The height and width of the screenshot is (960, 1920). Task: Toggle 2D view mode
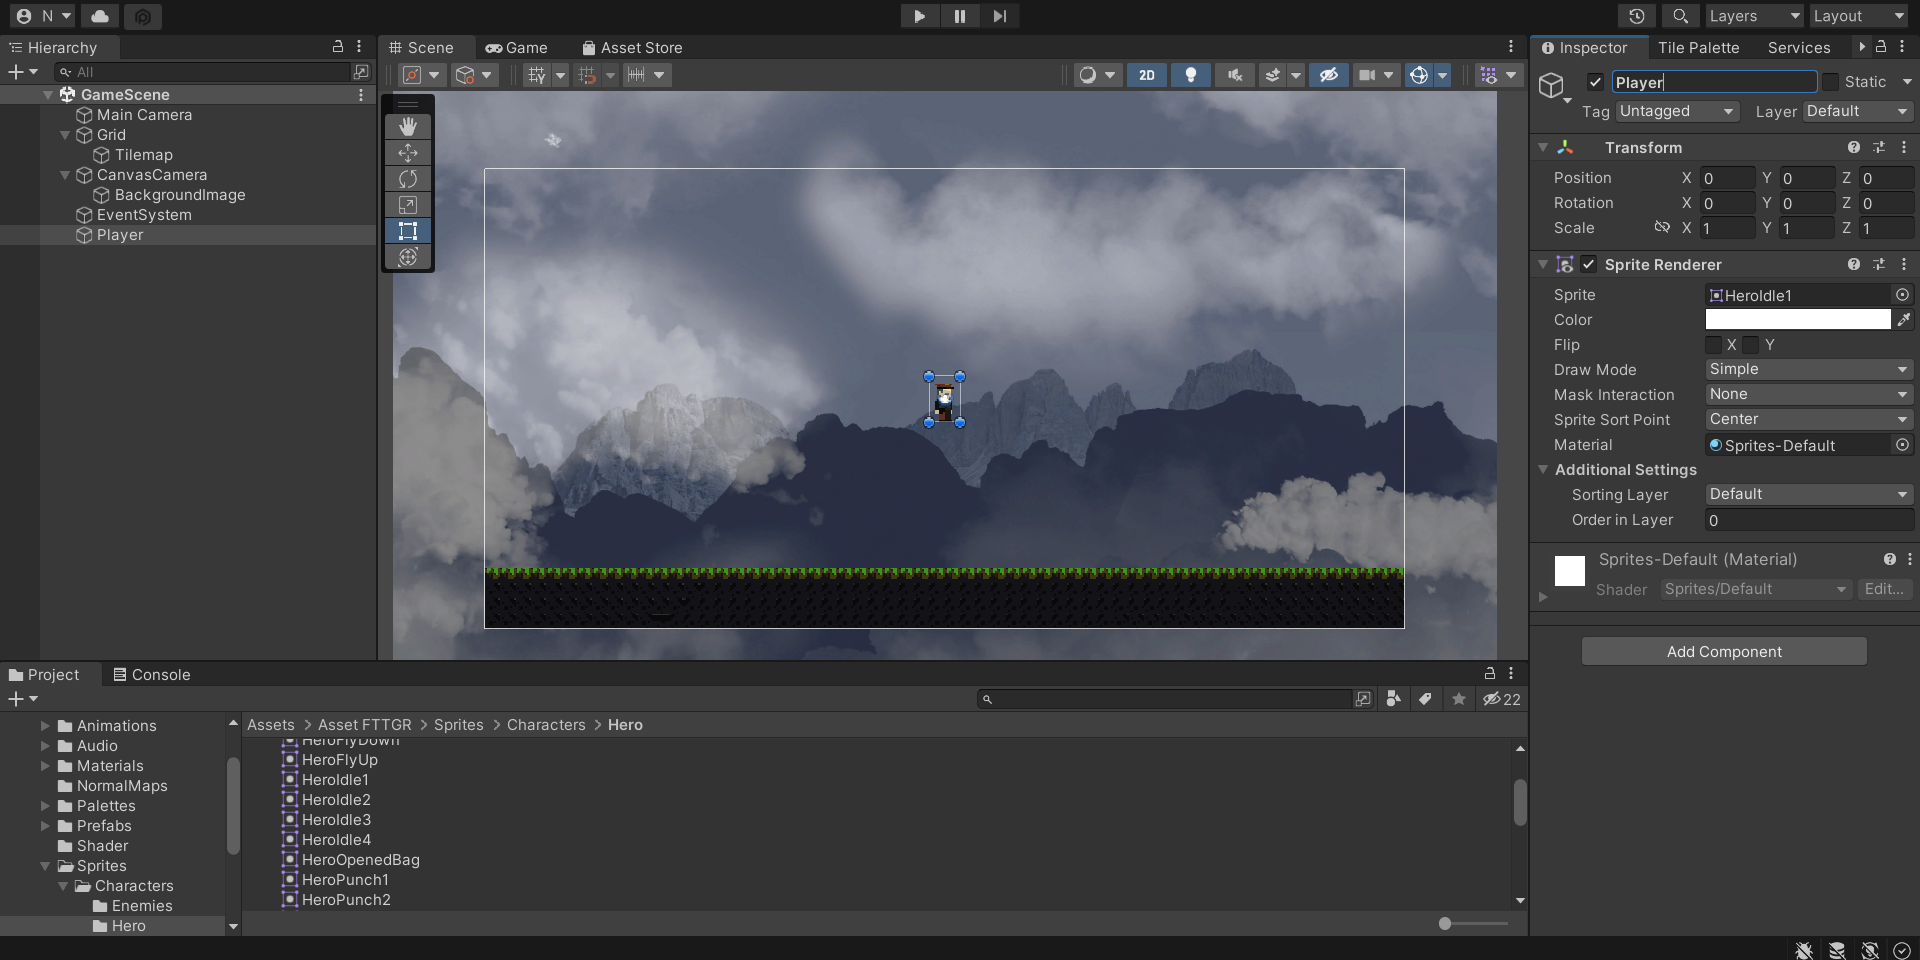coord(1147,75)
